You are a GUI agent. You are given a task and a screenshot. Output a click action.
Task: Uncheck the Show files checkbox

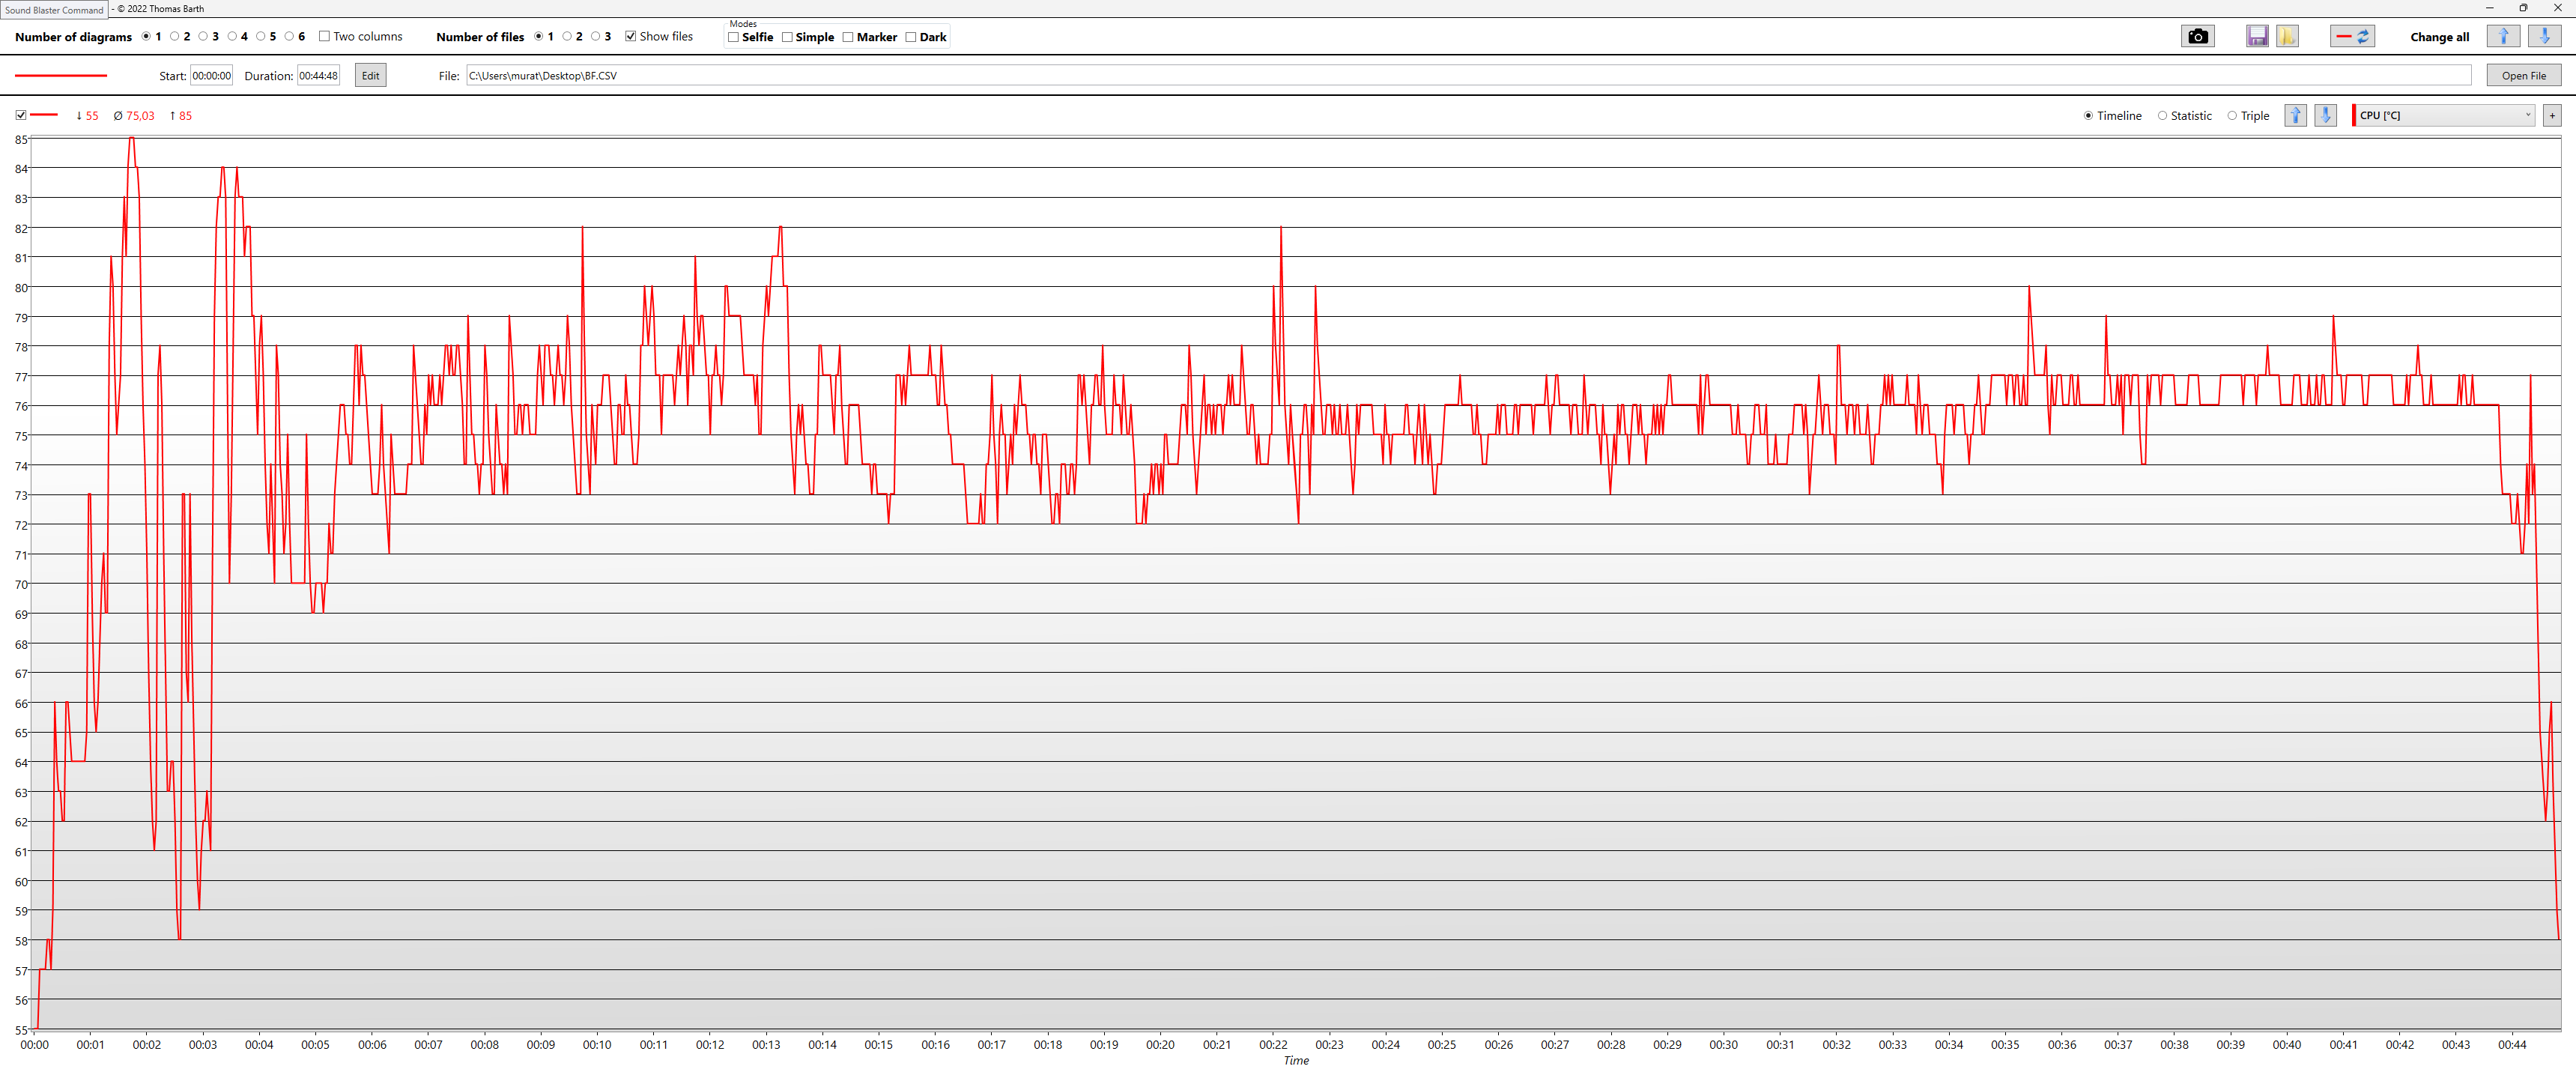pyautogui.click(x=631, y=37)
